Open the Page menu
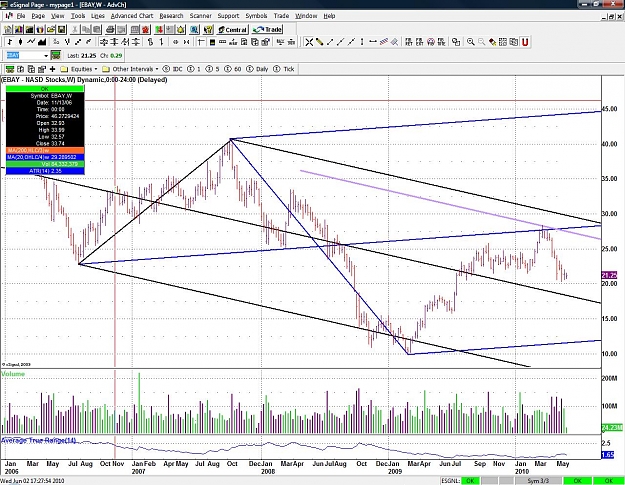The width and height of the screenshot is (625, 485). 38,16
